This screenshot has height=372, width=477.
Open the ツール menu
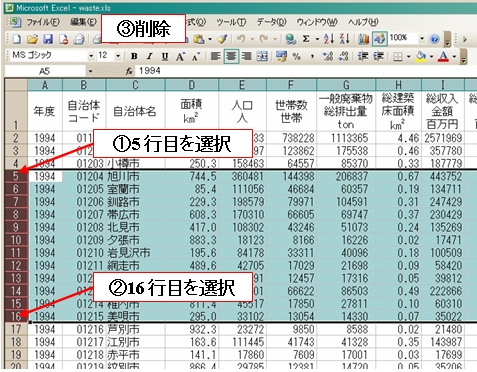[x=231, y=22]
